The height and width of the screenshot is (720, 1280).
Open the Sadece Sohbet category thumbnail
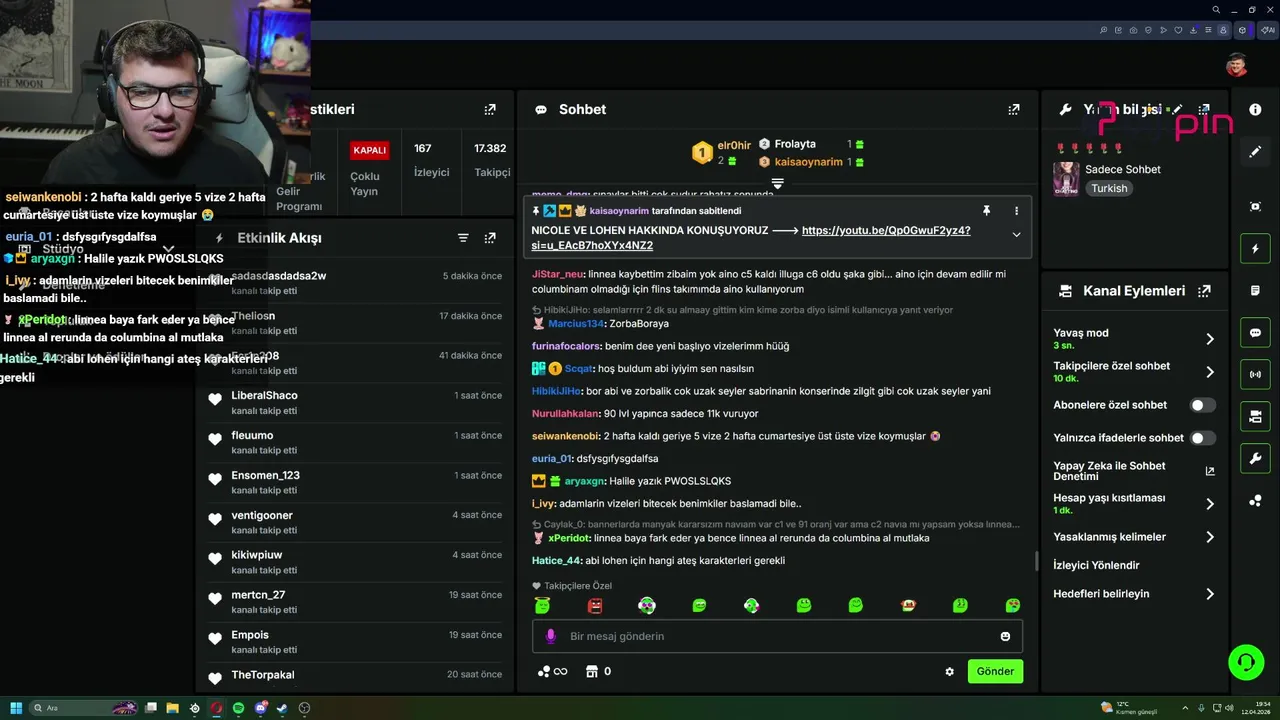[1066, 179]
